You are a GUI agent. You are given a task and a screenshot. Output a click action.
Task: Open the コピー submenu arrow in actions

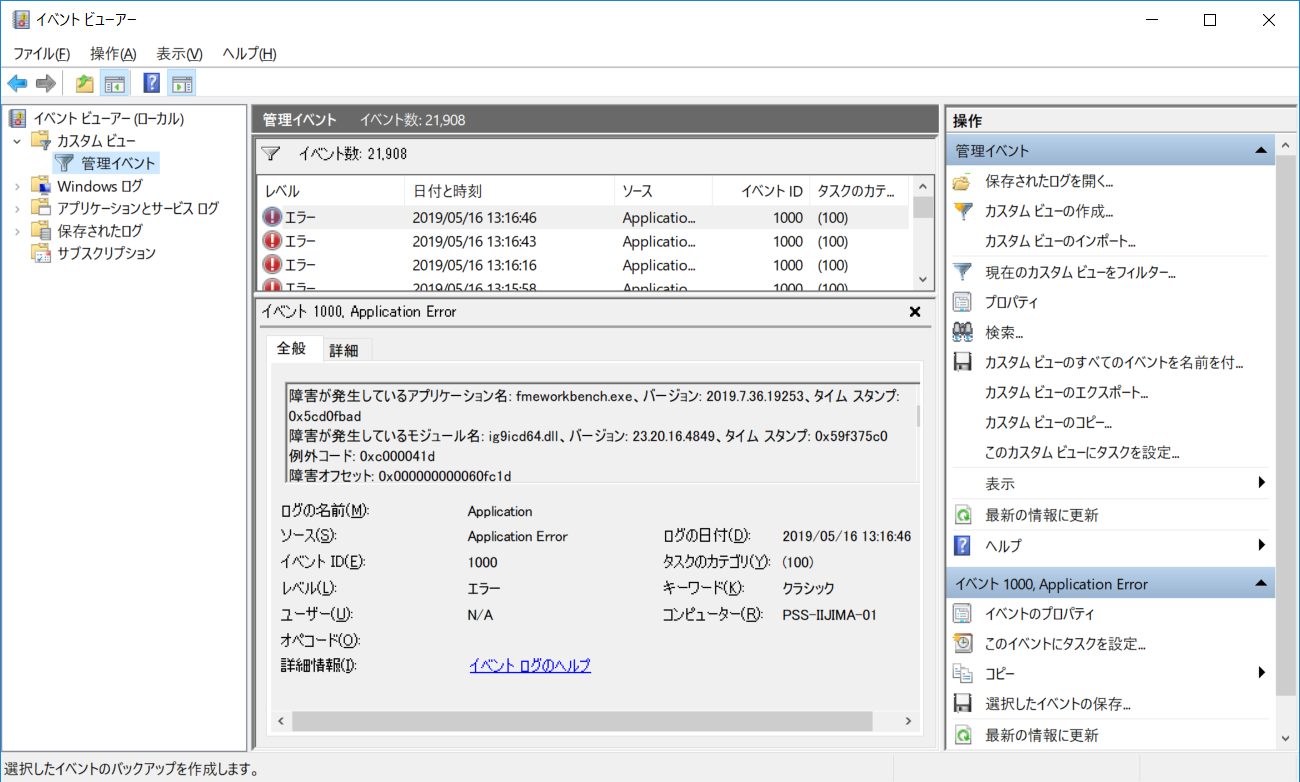[x=1261, y=674]
